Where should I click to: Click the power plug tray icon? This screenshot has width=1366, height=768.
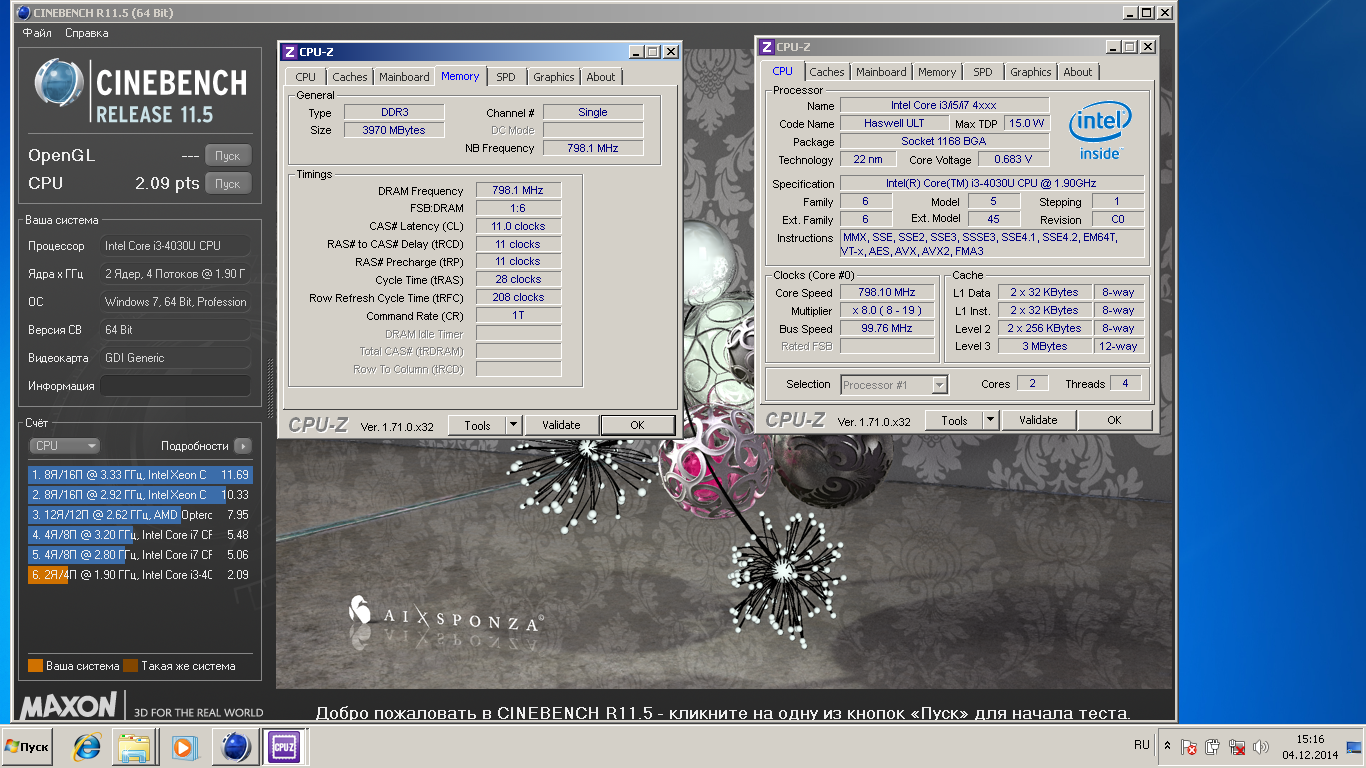[x=1213, y=747]
